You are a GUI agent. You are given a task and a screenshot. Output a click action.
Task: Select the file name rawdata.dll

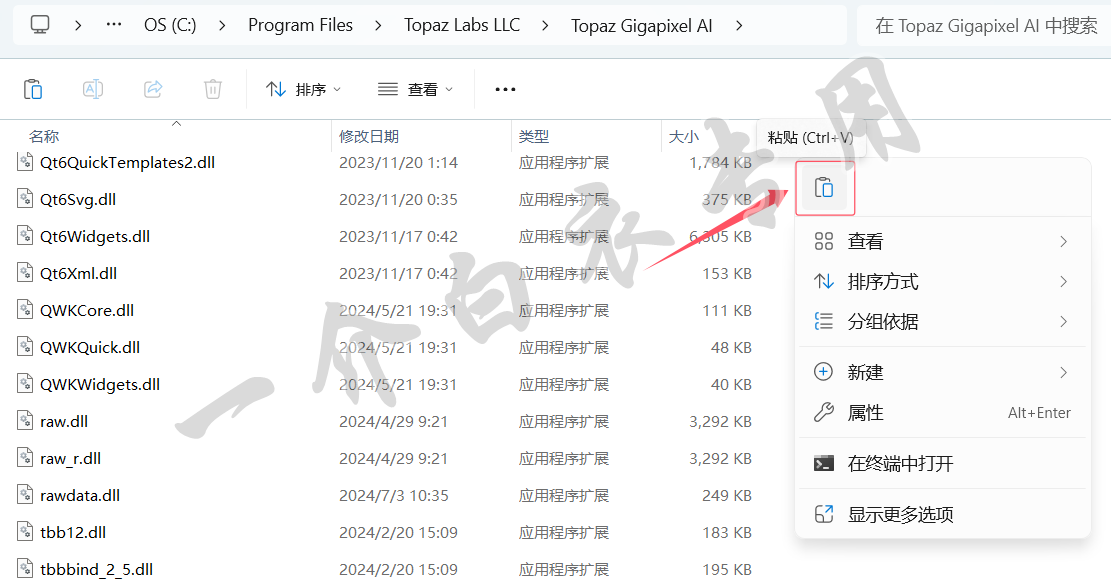(x=80, y=495)
